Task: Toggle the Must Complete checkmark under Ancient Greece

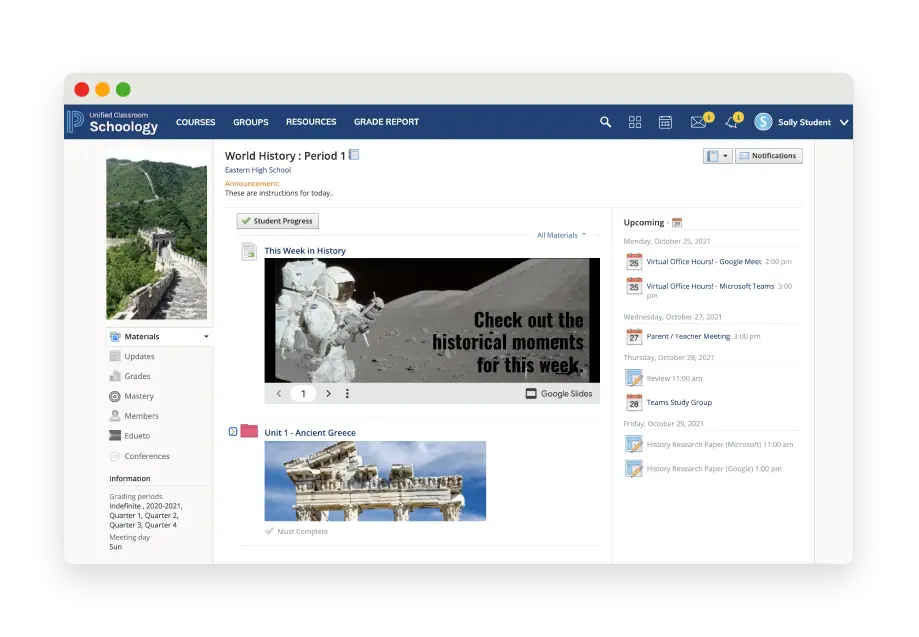Action: (x=270, y=531)
